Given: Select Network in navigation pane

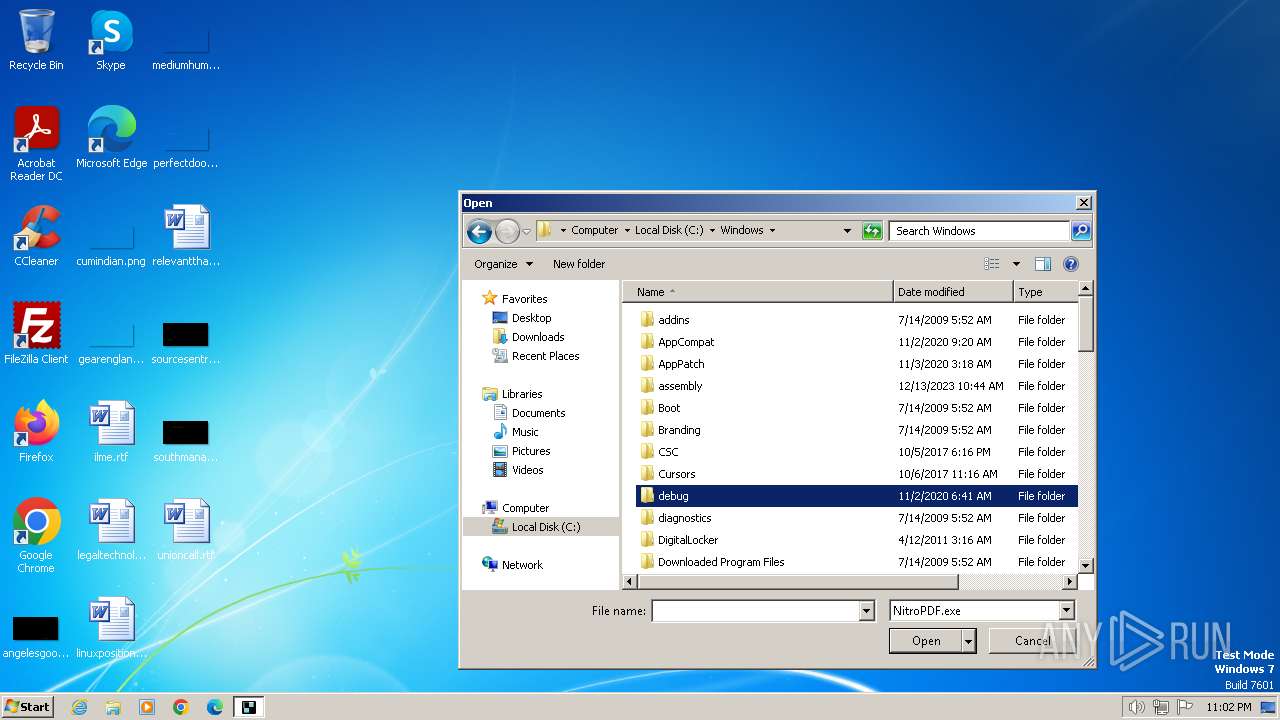Looking at the screenshot, I should click(x=522, y=565).
